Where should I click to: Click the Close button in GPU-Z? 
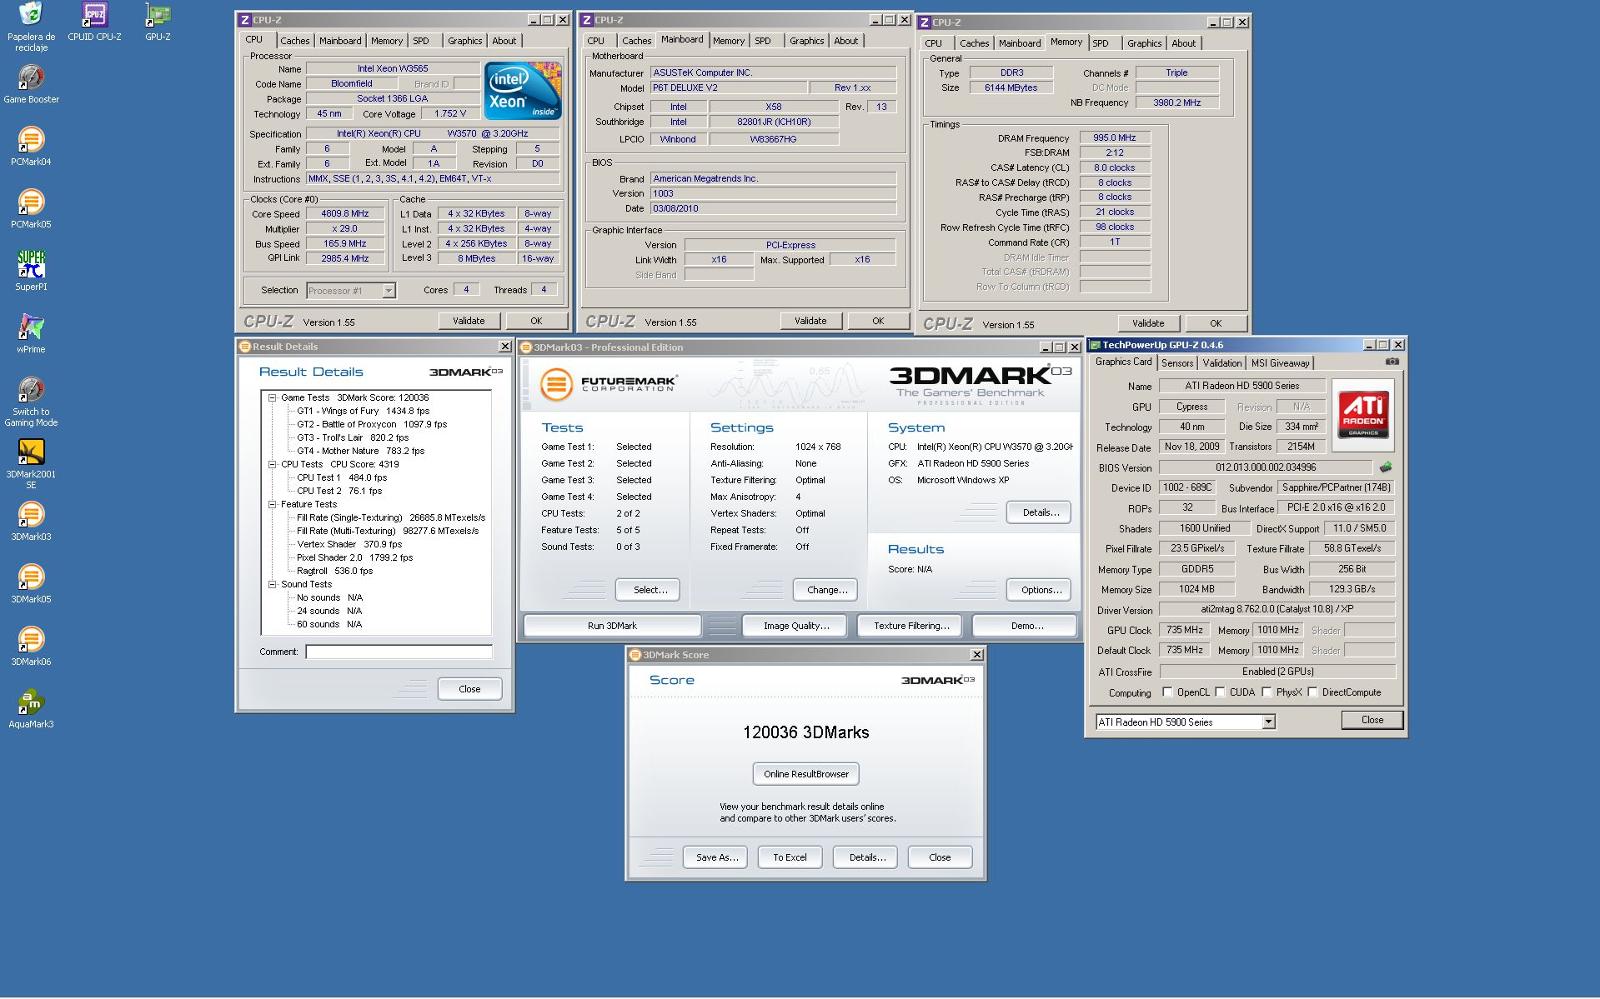point(1372,720)
